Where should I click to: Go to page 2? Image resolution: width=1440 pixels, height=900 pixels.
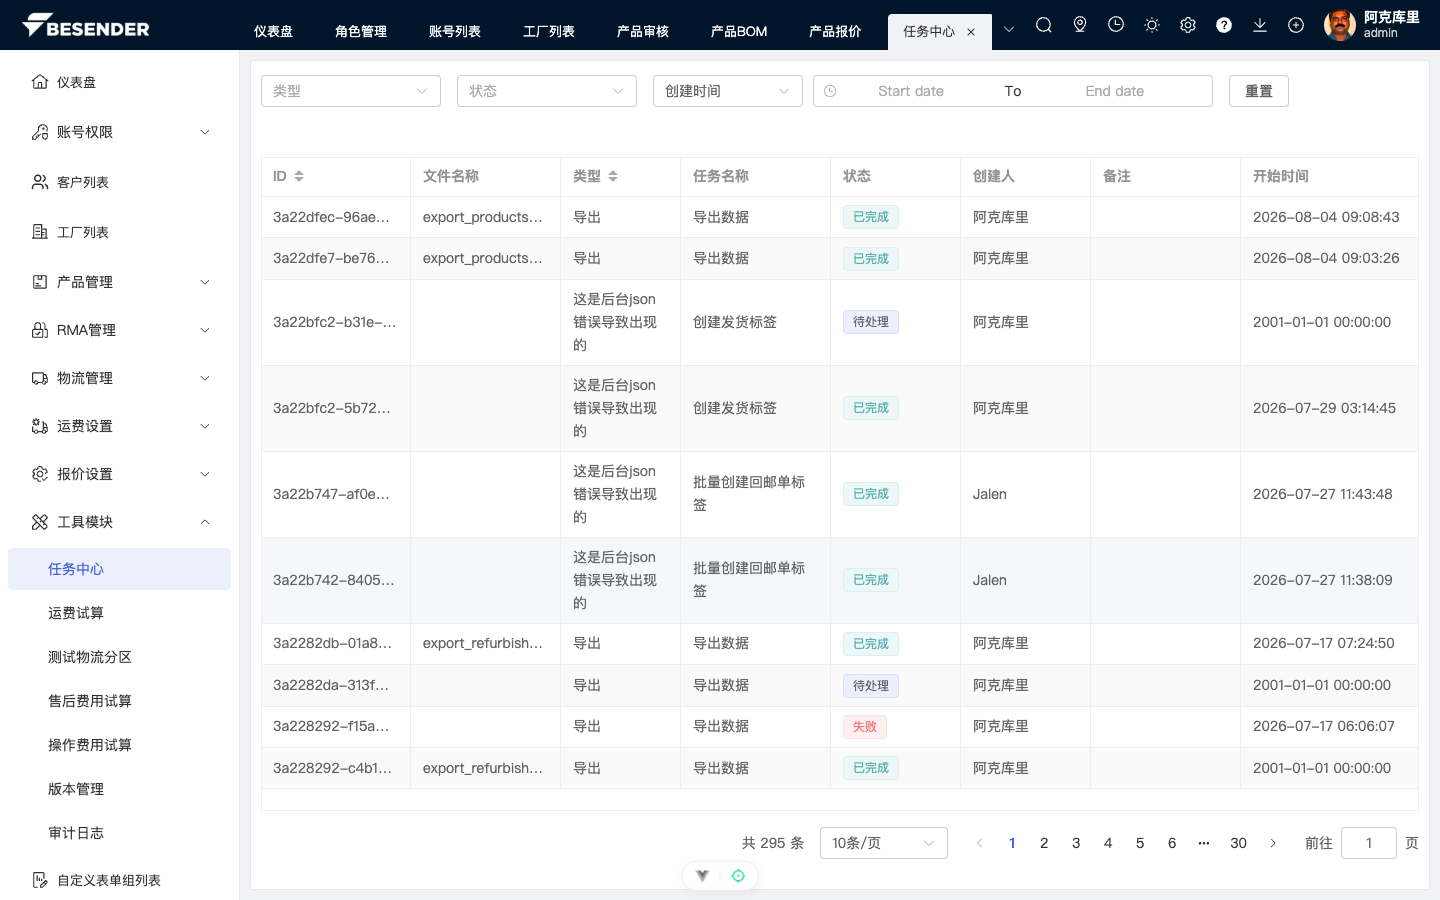pyautogui.click(x=1044, y=843)
